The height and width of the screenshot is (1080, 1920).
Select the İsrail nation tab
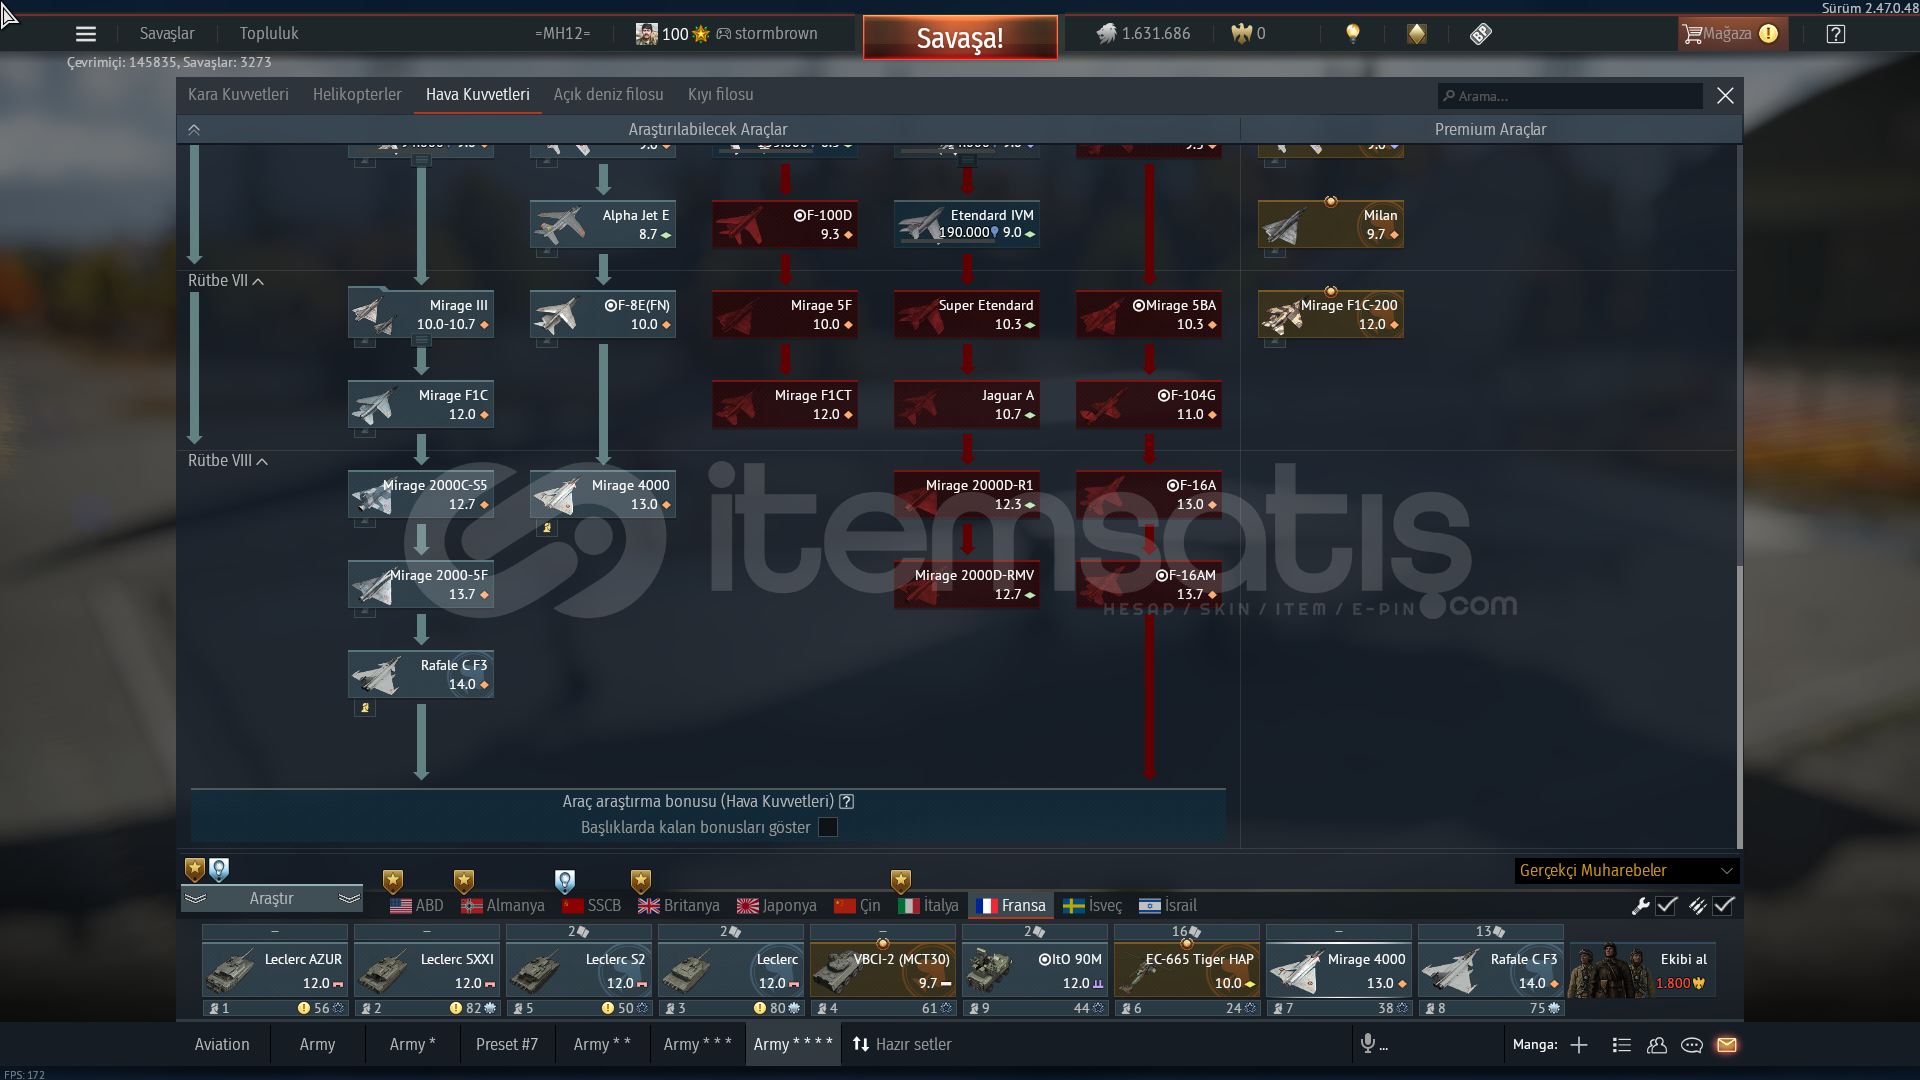(1167, 906)
